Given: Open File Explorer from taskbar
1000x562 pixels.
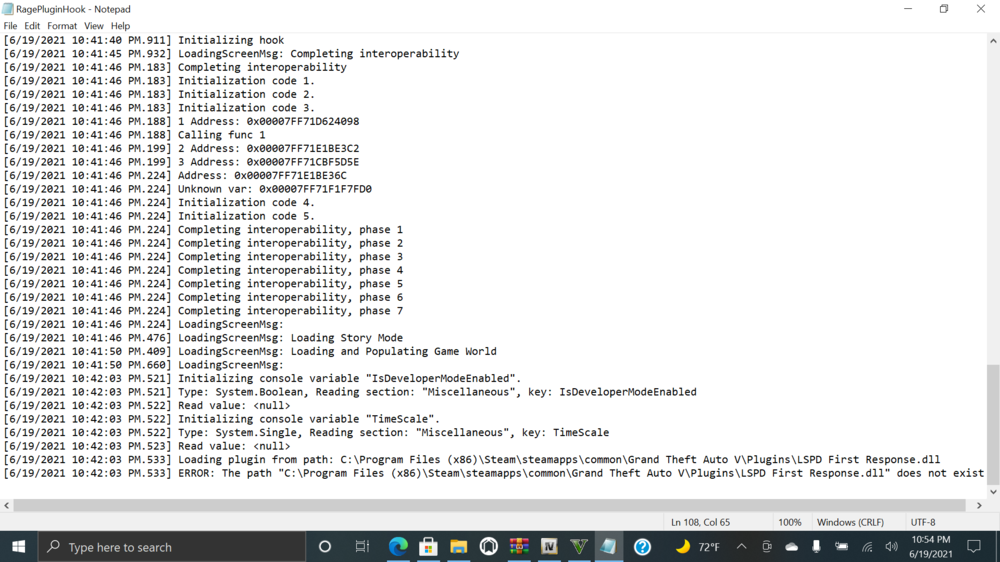Looking at the screenshot, I should (459, 547).
